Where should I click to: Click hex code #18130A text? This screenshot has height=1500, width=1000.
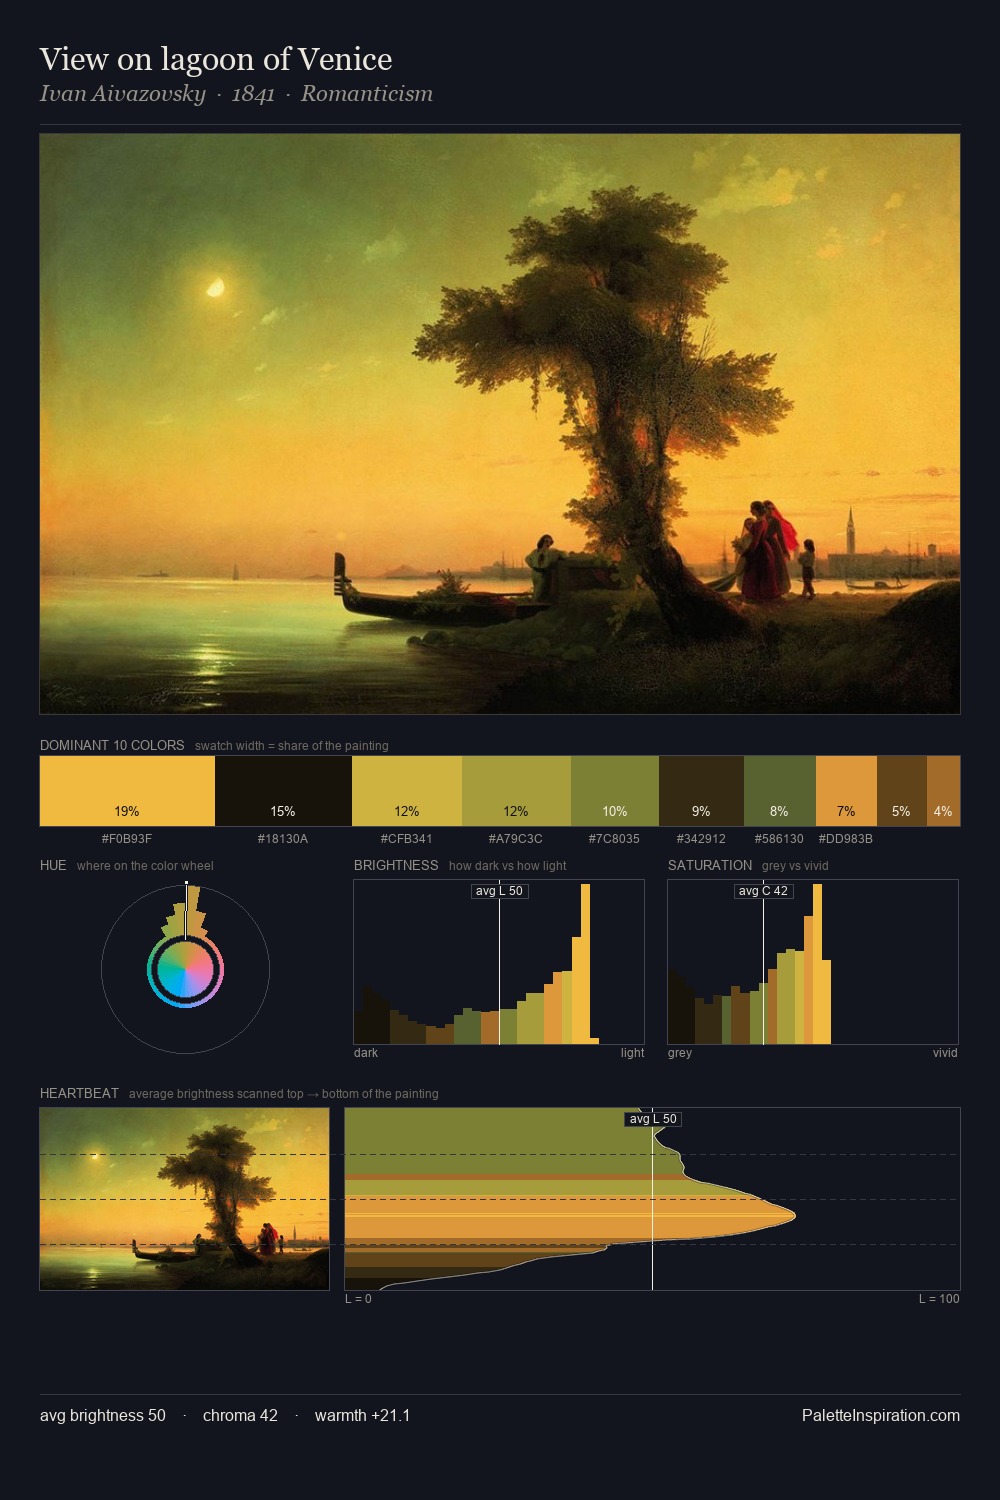coord(283,838)
